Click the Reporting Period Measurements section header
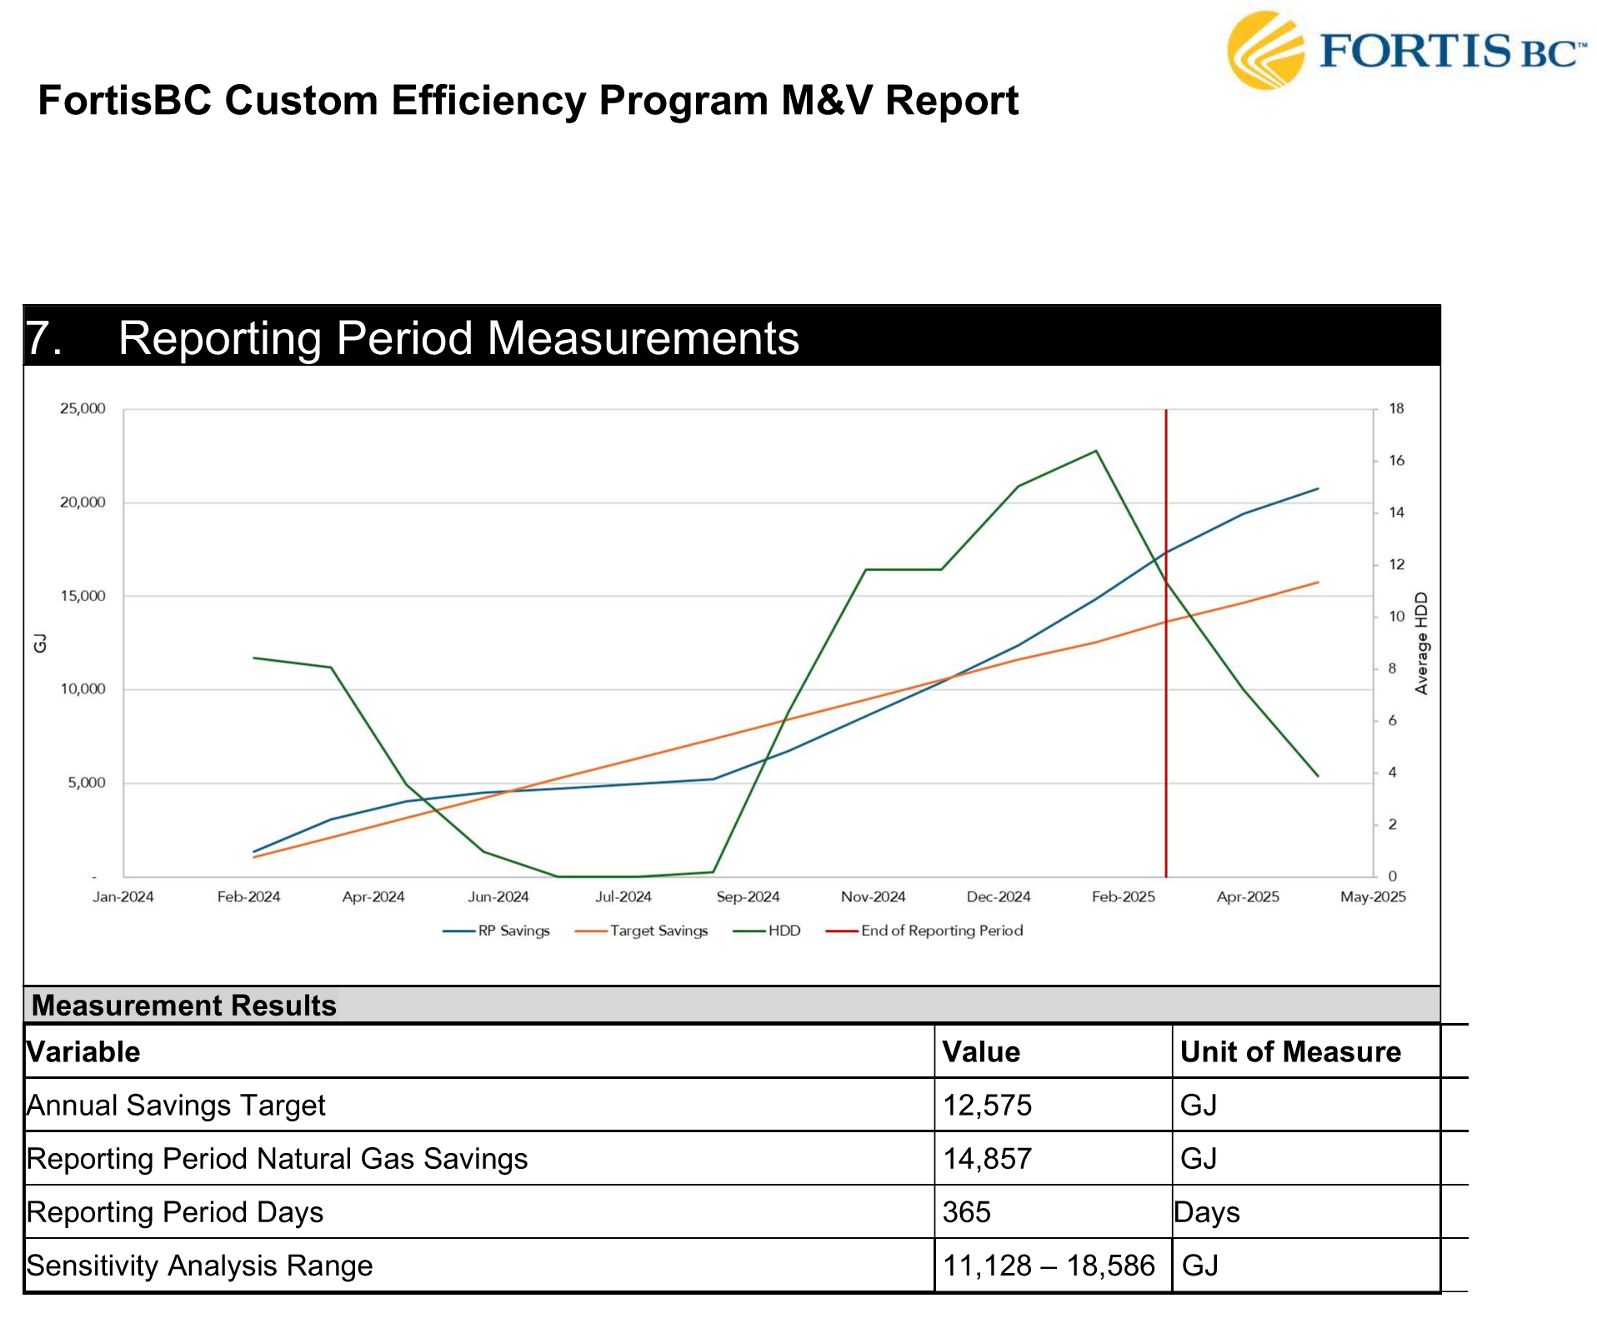Screen dimensions: 1597x1323 458,338
